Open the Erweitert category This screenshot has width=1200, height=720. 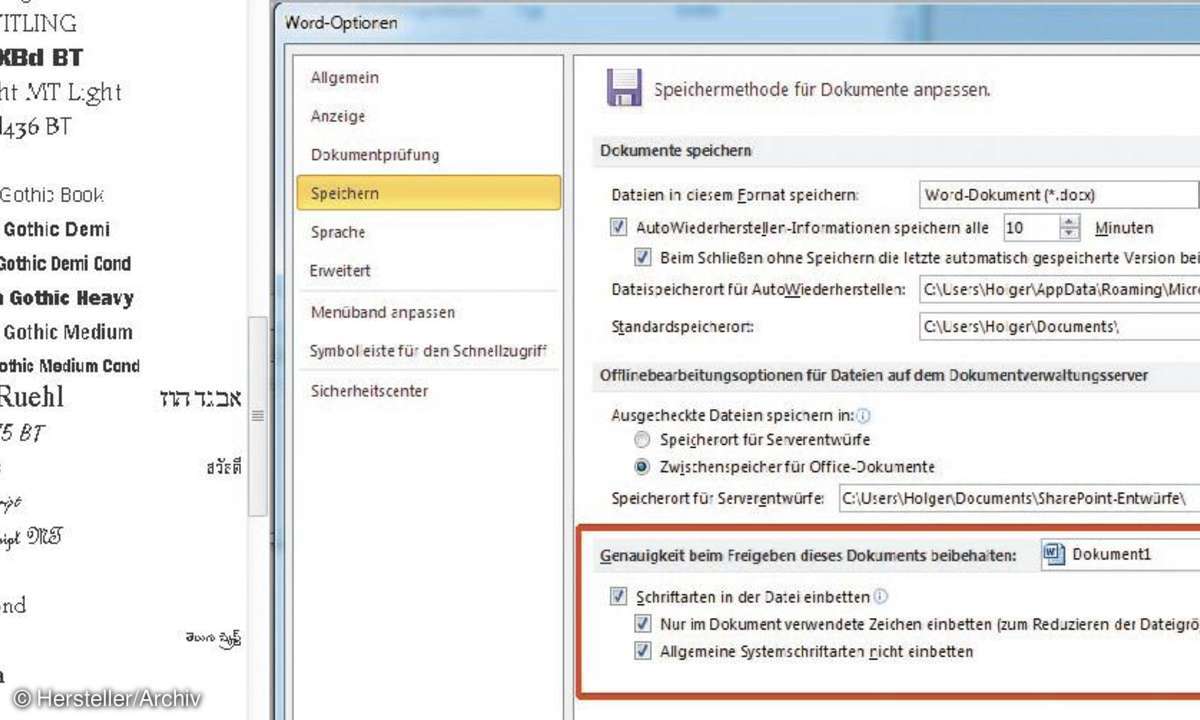tap(429, 270)
